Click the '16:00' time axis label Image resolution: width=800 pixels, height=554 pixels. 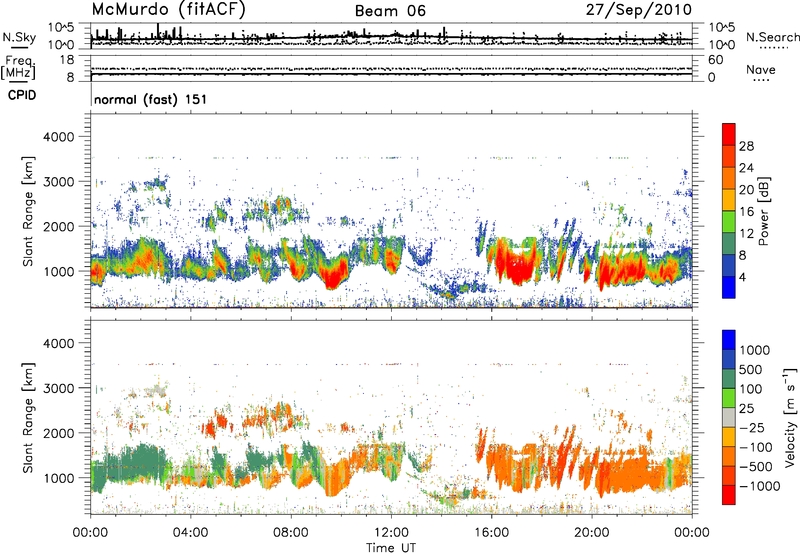coord(492,533)
